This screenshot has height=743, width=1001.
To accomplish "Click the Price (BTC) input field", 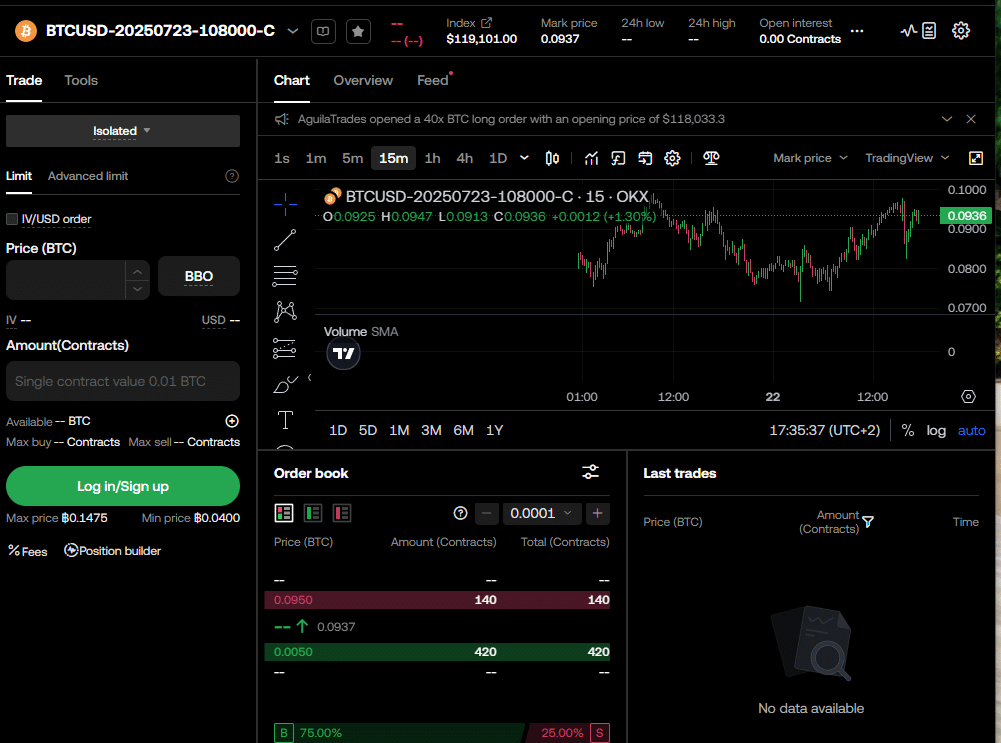I will (66, 280).
